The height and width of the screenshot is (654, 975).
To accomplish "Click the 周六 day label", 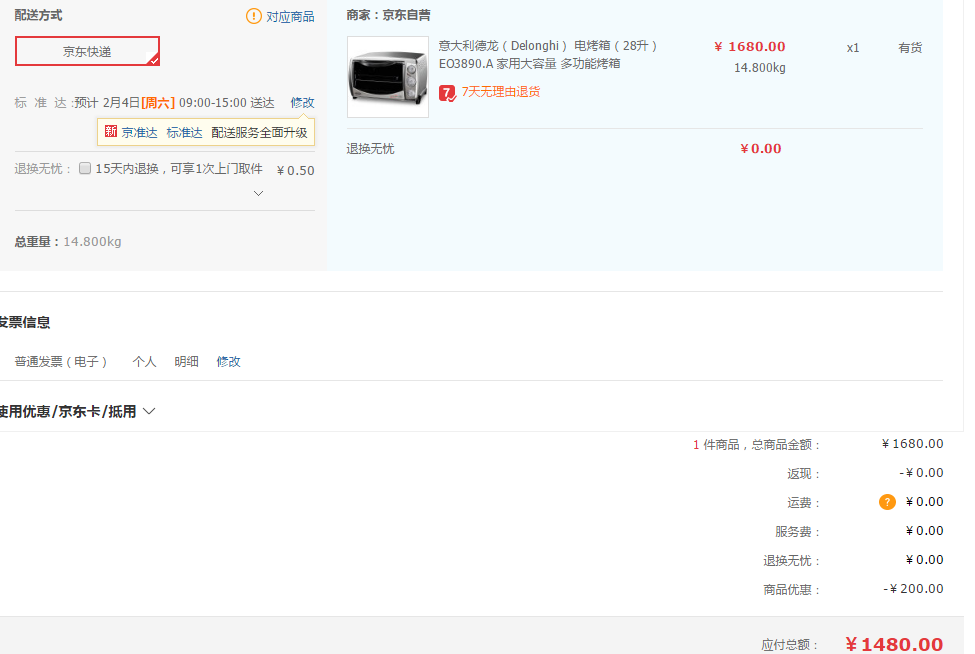I will coord(158,103).
